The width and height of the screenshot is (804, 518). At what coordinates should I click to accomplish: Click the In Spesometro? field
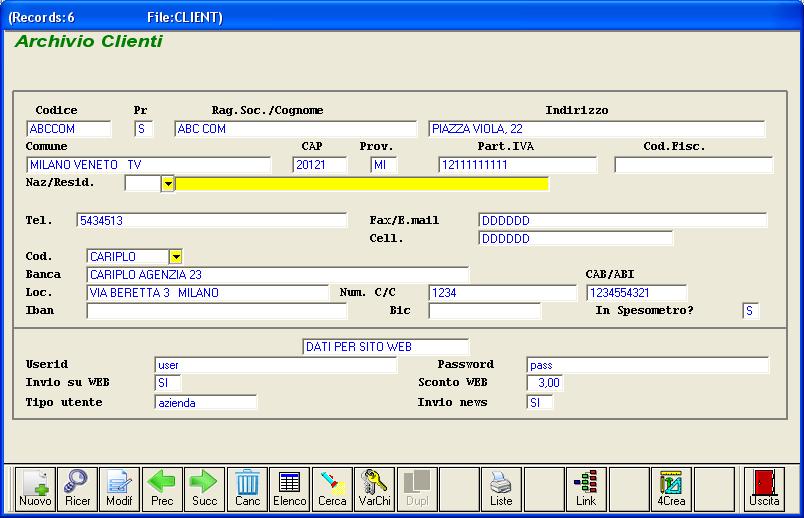[750, 311]
